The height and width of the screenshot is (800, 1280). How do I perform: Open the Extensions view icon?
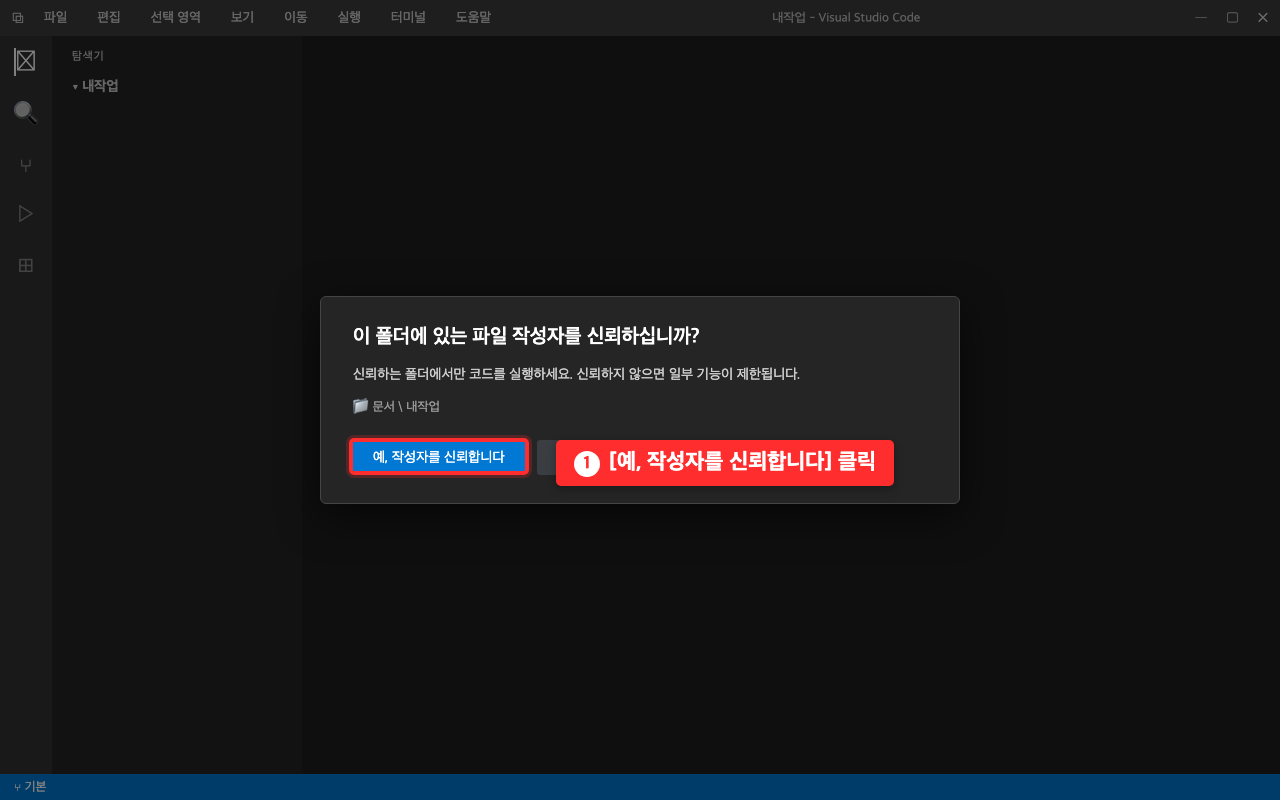click(x=26, y=265)
